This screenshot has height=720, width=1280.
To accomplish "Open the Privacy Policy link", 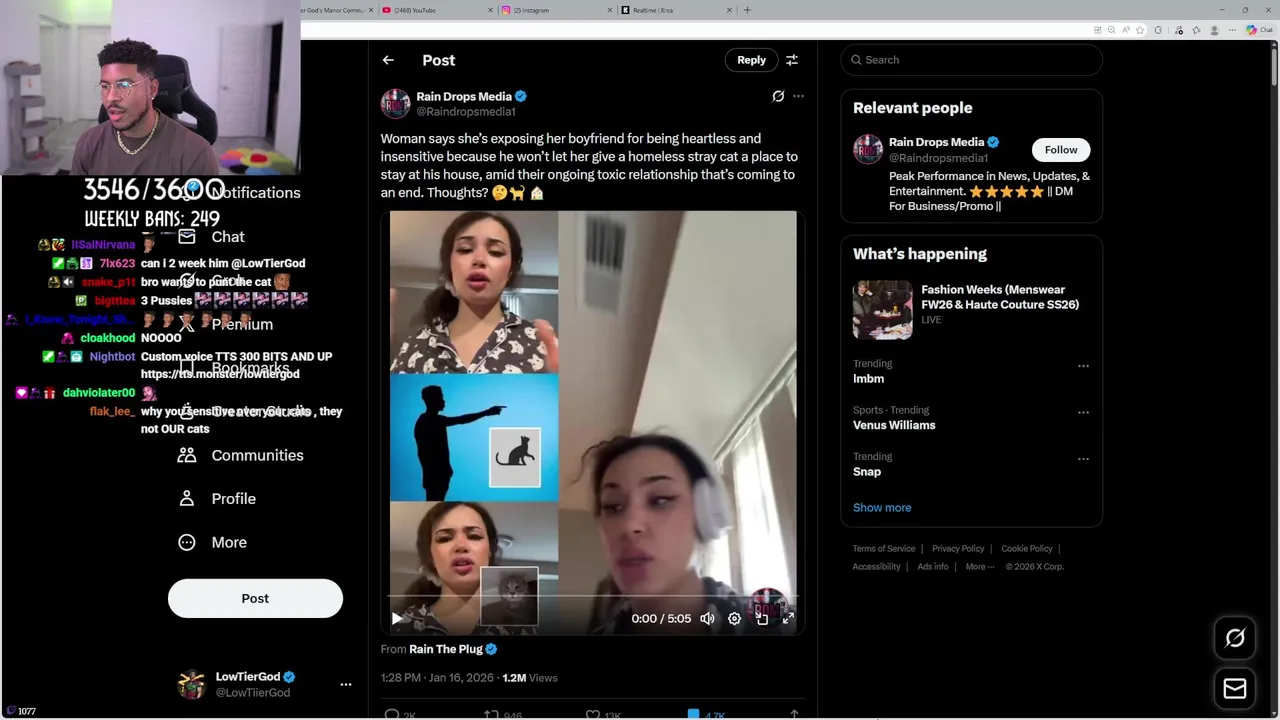I will tap(958, 549).
